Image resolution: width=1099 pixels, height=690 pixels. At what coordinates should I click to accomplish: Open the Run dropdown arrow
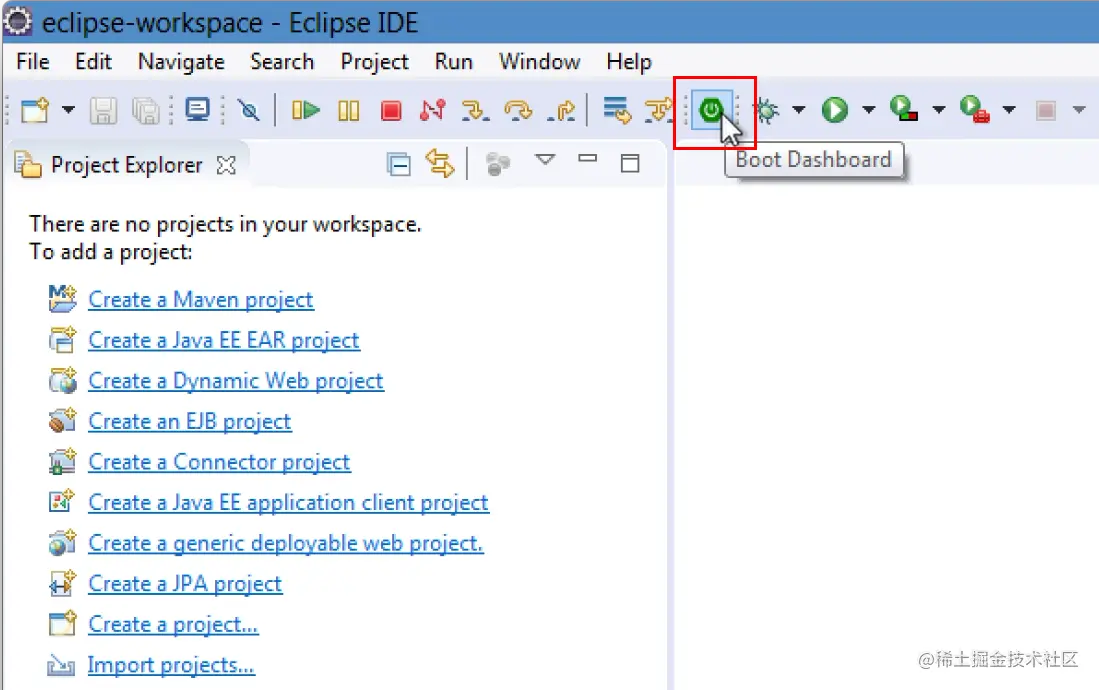pos(868,109)
